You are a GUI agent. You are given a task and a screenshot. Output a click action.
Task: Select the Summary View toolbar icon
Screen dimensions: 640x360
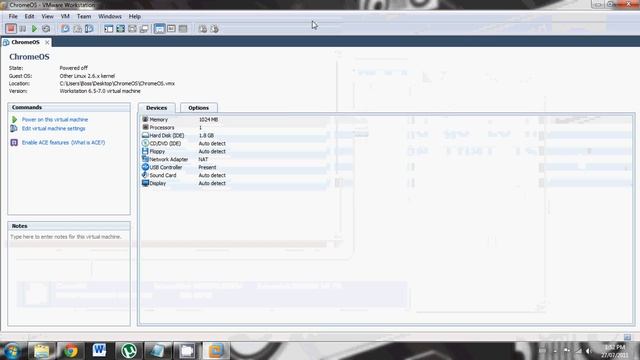tap(159, 29)
